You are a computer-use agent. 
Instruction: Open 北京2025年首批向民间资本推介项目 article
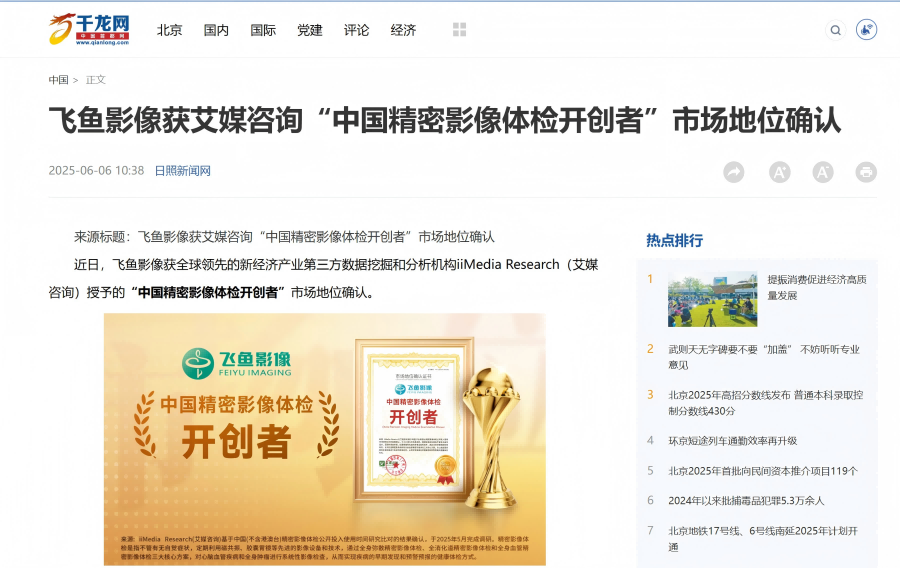[763, 471]
